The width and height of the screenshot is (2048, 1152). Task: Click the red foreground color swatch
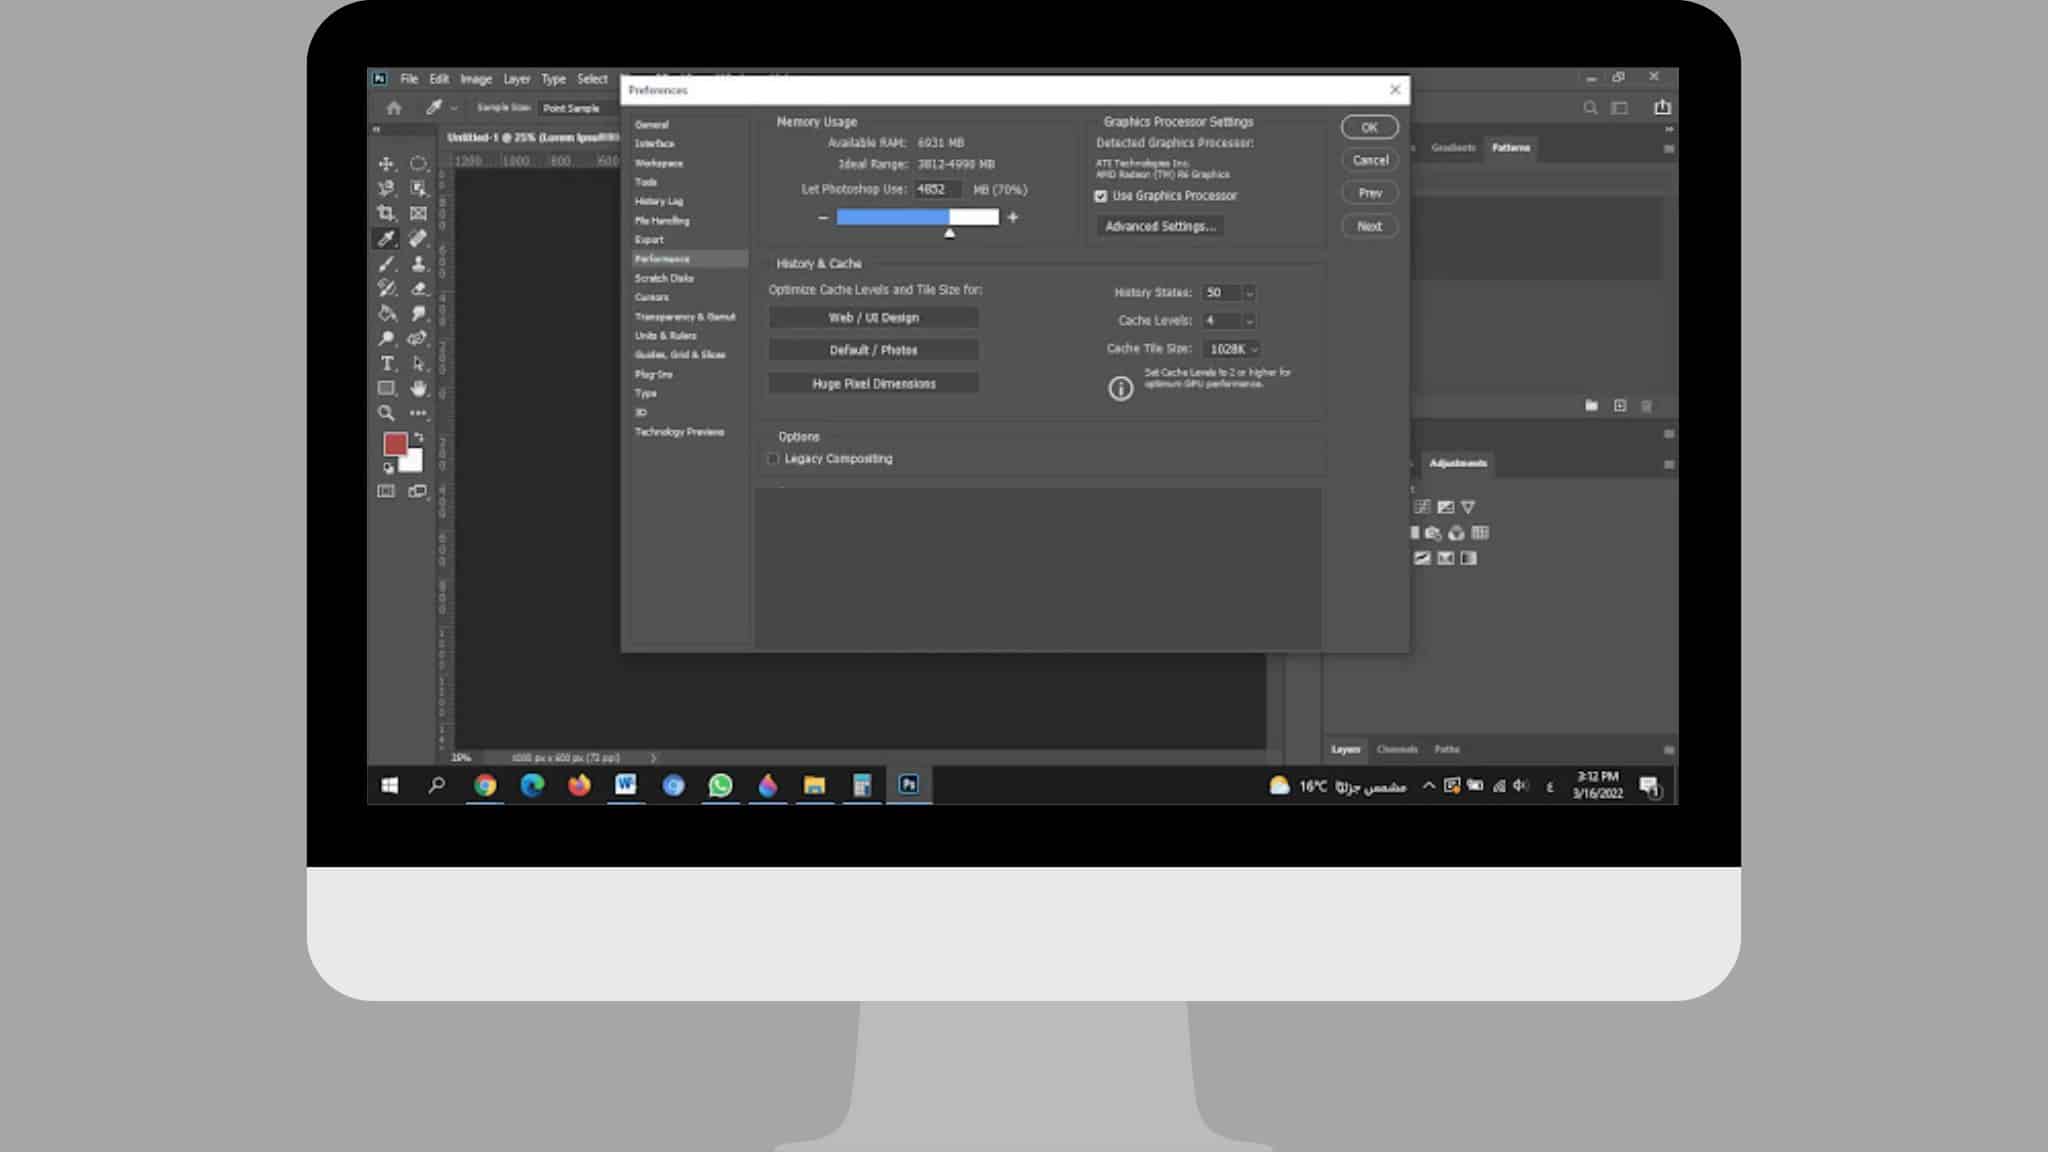(395, 444)
